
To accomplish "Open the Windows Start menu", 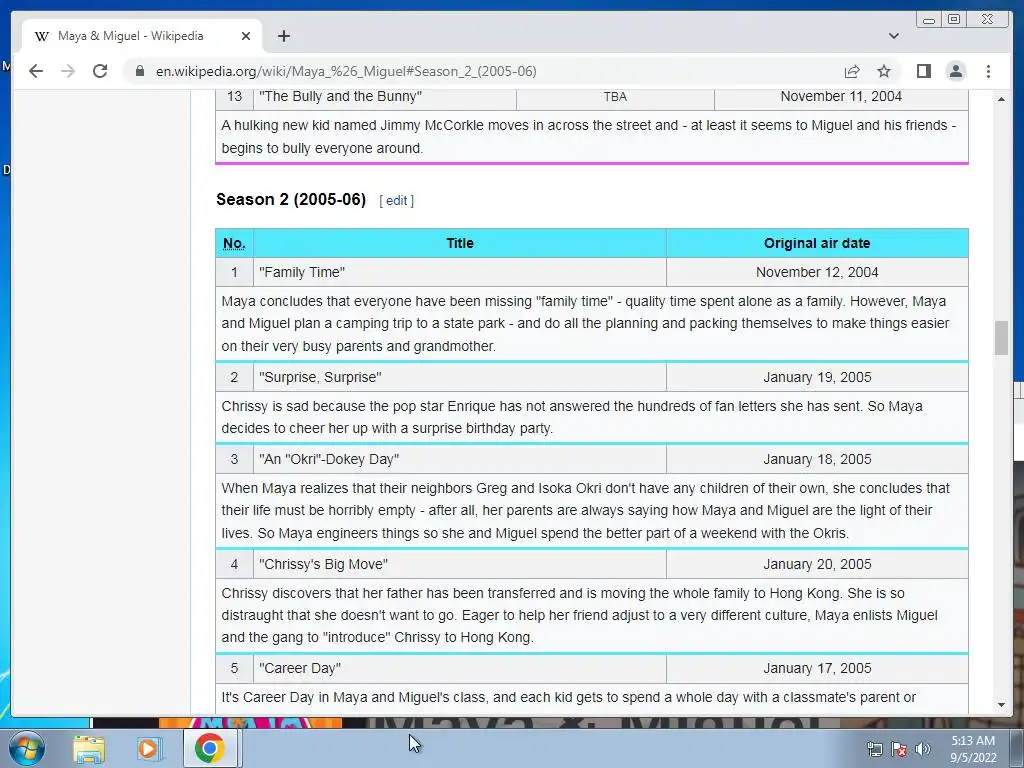I will point(26,748).
